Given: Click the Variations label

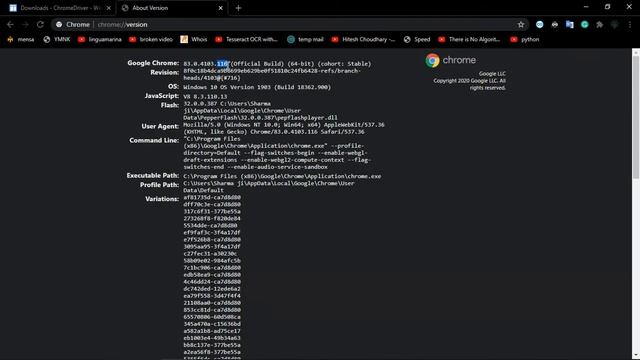Looking at the screenshot, I should click(x=162, y=199).
